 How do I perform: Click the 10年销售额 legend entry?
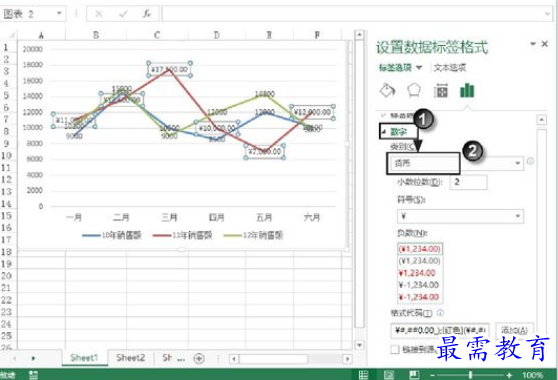112,235
